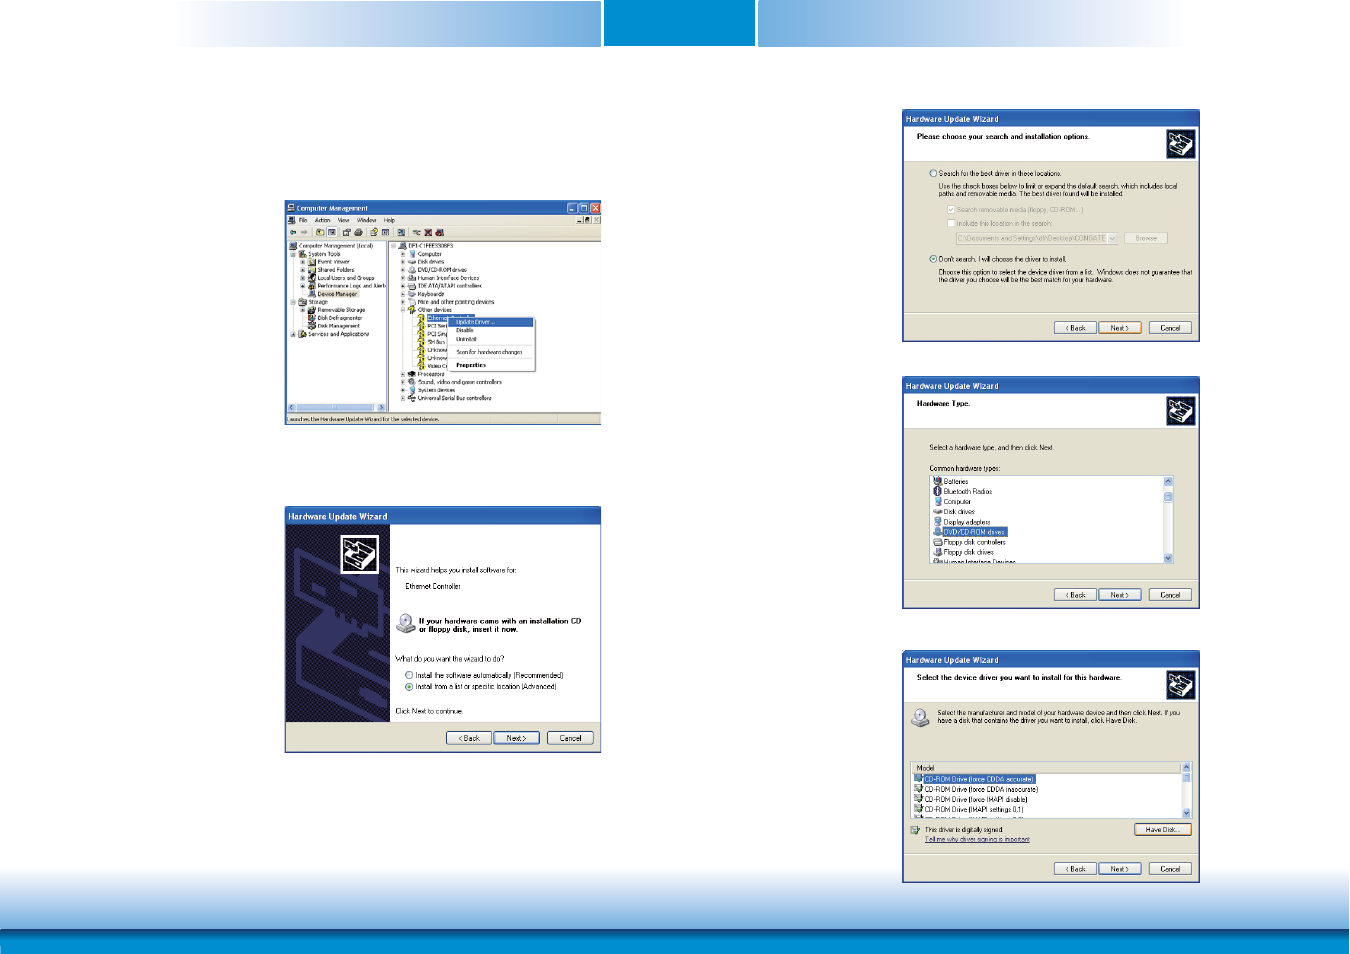
Task: Click the Bluetooth Radios icon in hardware types
Action: pyautogui.click(x=937, y=491)
